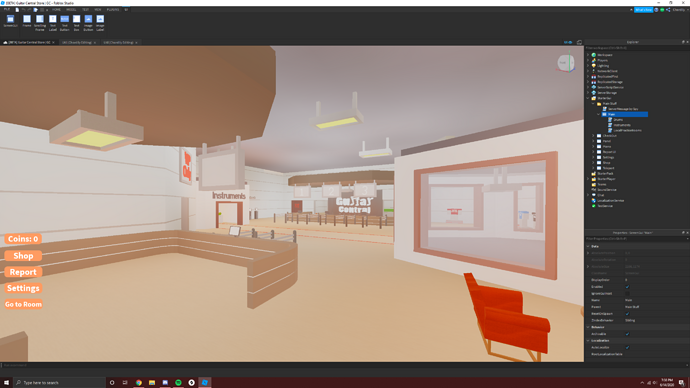Viewport: 690px width, 388px height.
Task: Click the Settings GUI button in viewport
Action: point(23,288)
